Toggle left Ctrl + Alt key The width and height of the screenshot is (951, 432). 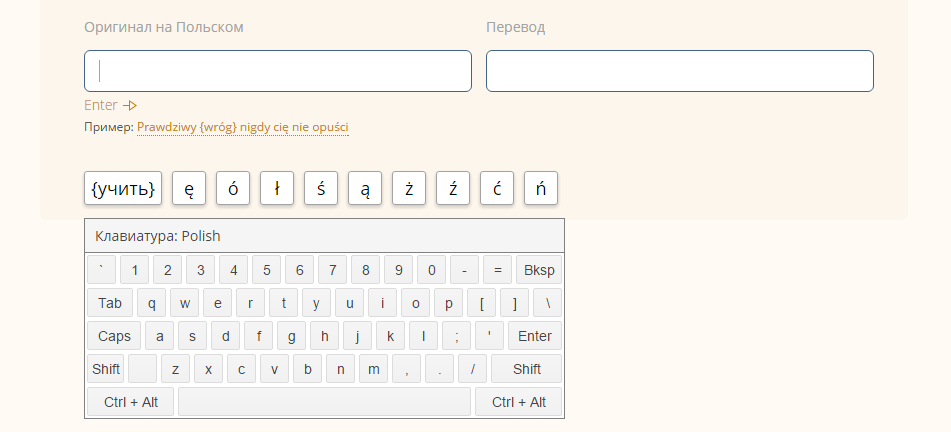[130, 402]
